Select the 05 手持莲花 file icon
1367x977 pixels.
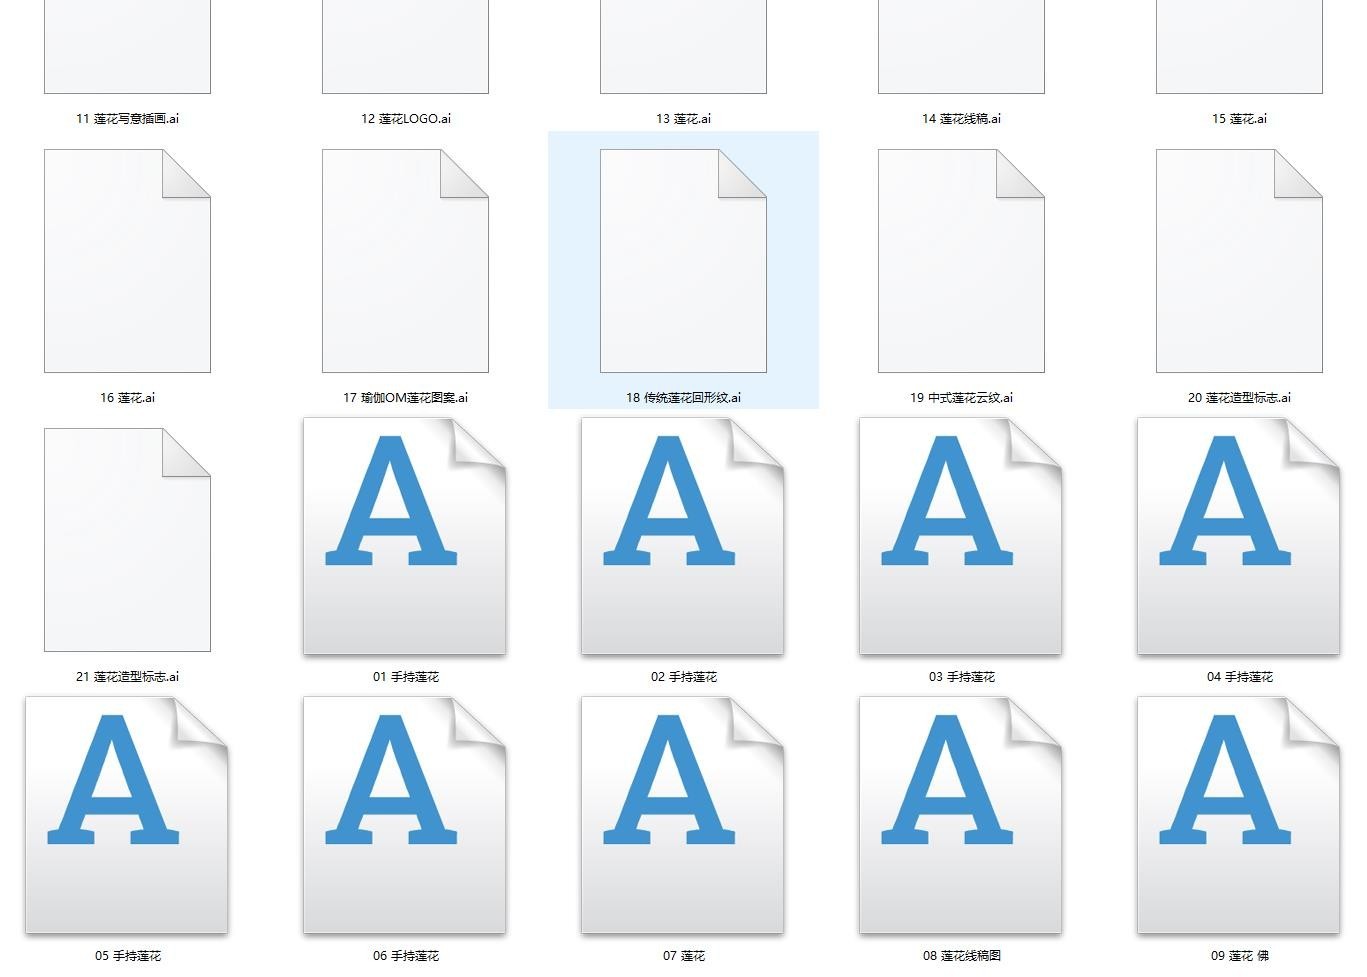127,816
